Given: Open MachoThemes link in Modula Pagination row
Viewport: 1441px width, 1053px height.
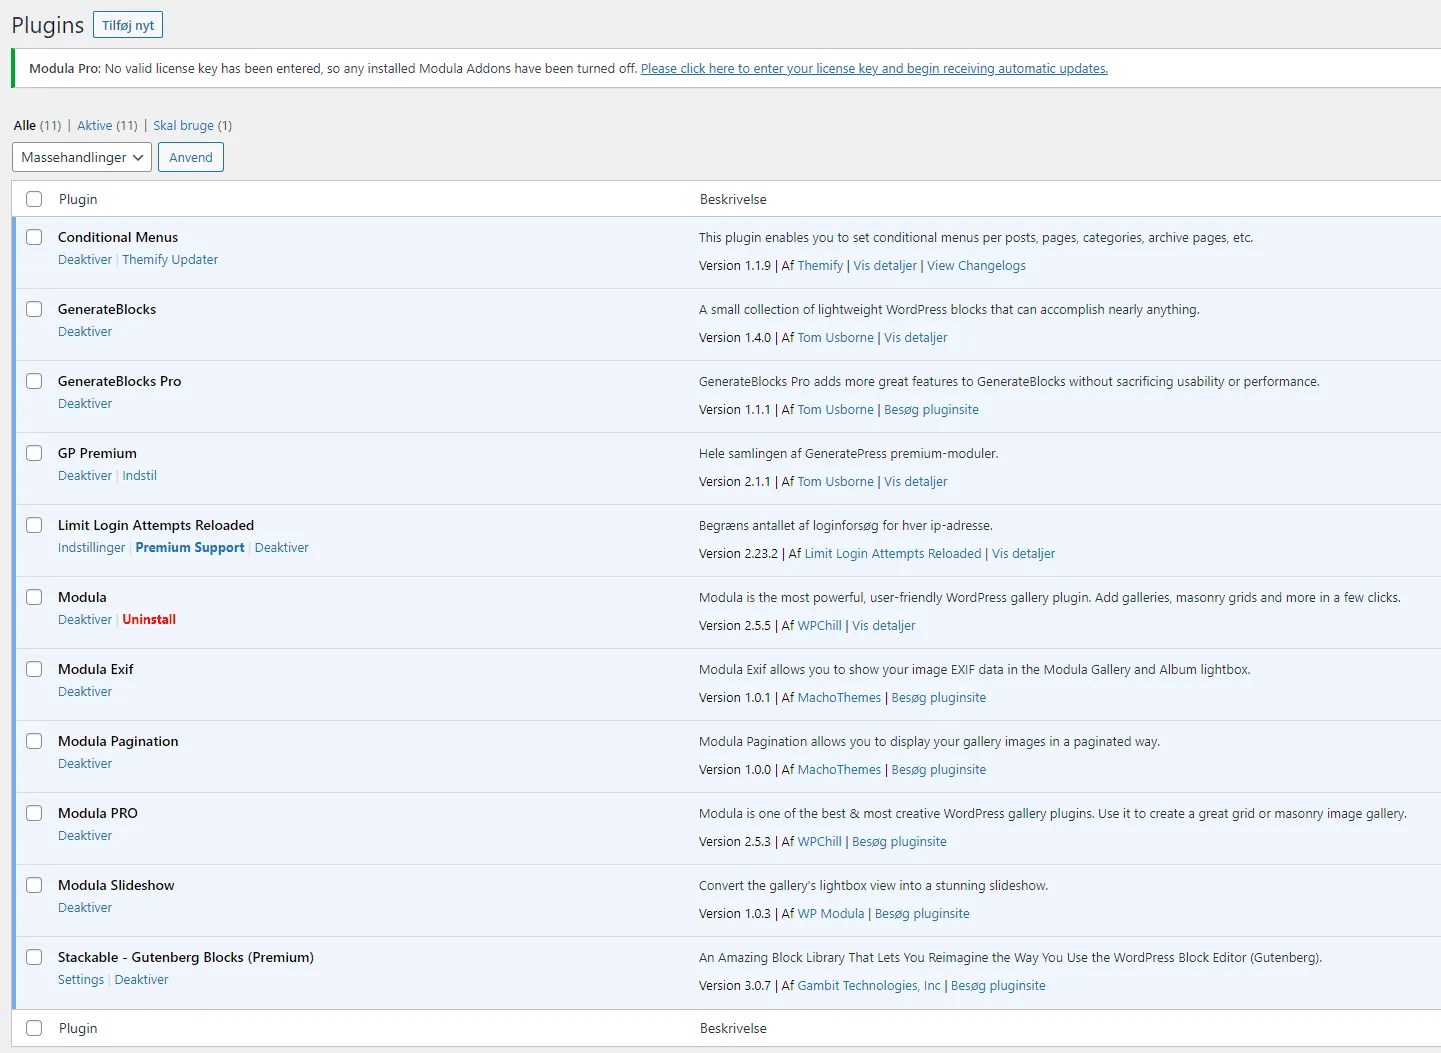Looking at the screenshot, I should point(839,769).
